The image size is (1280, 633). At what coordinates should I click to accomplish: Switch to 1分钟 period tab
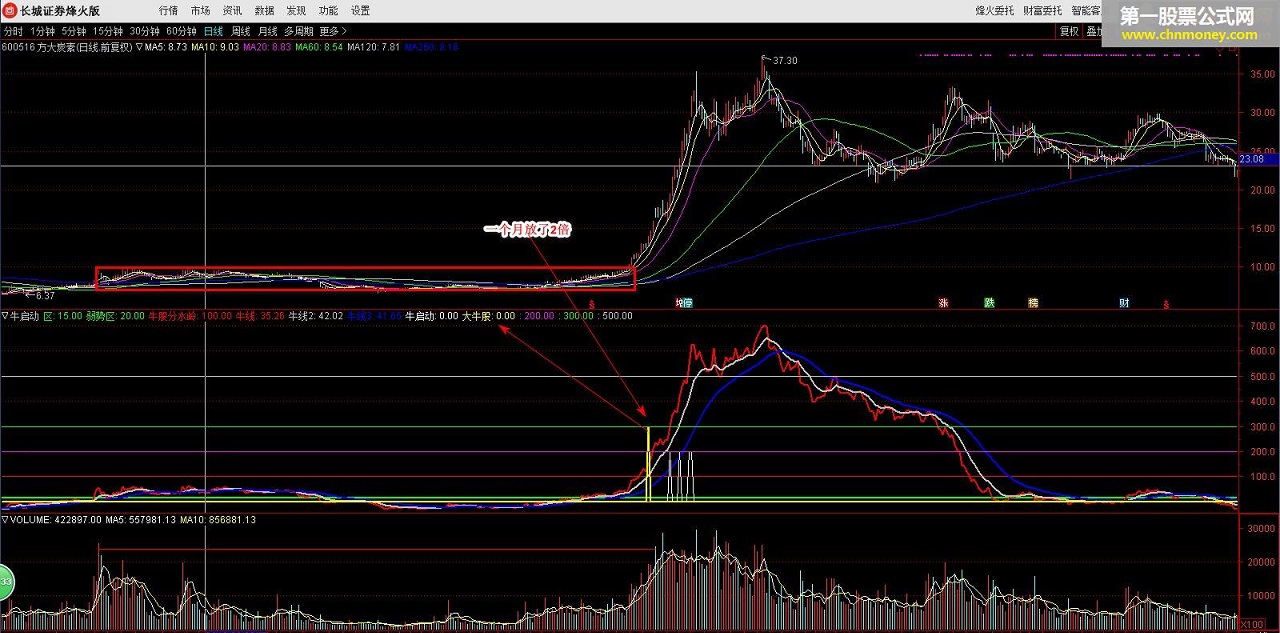(x=43, y=31)
